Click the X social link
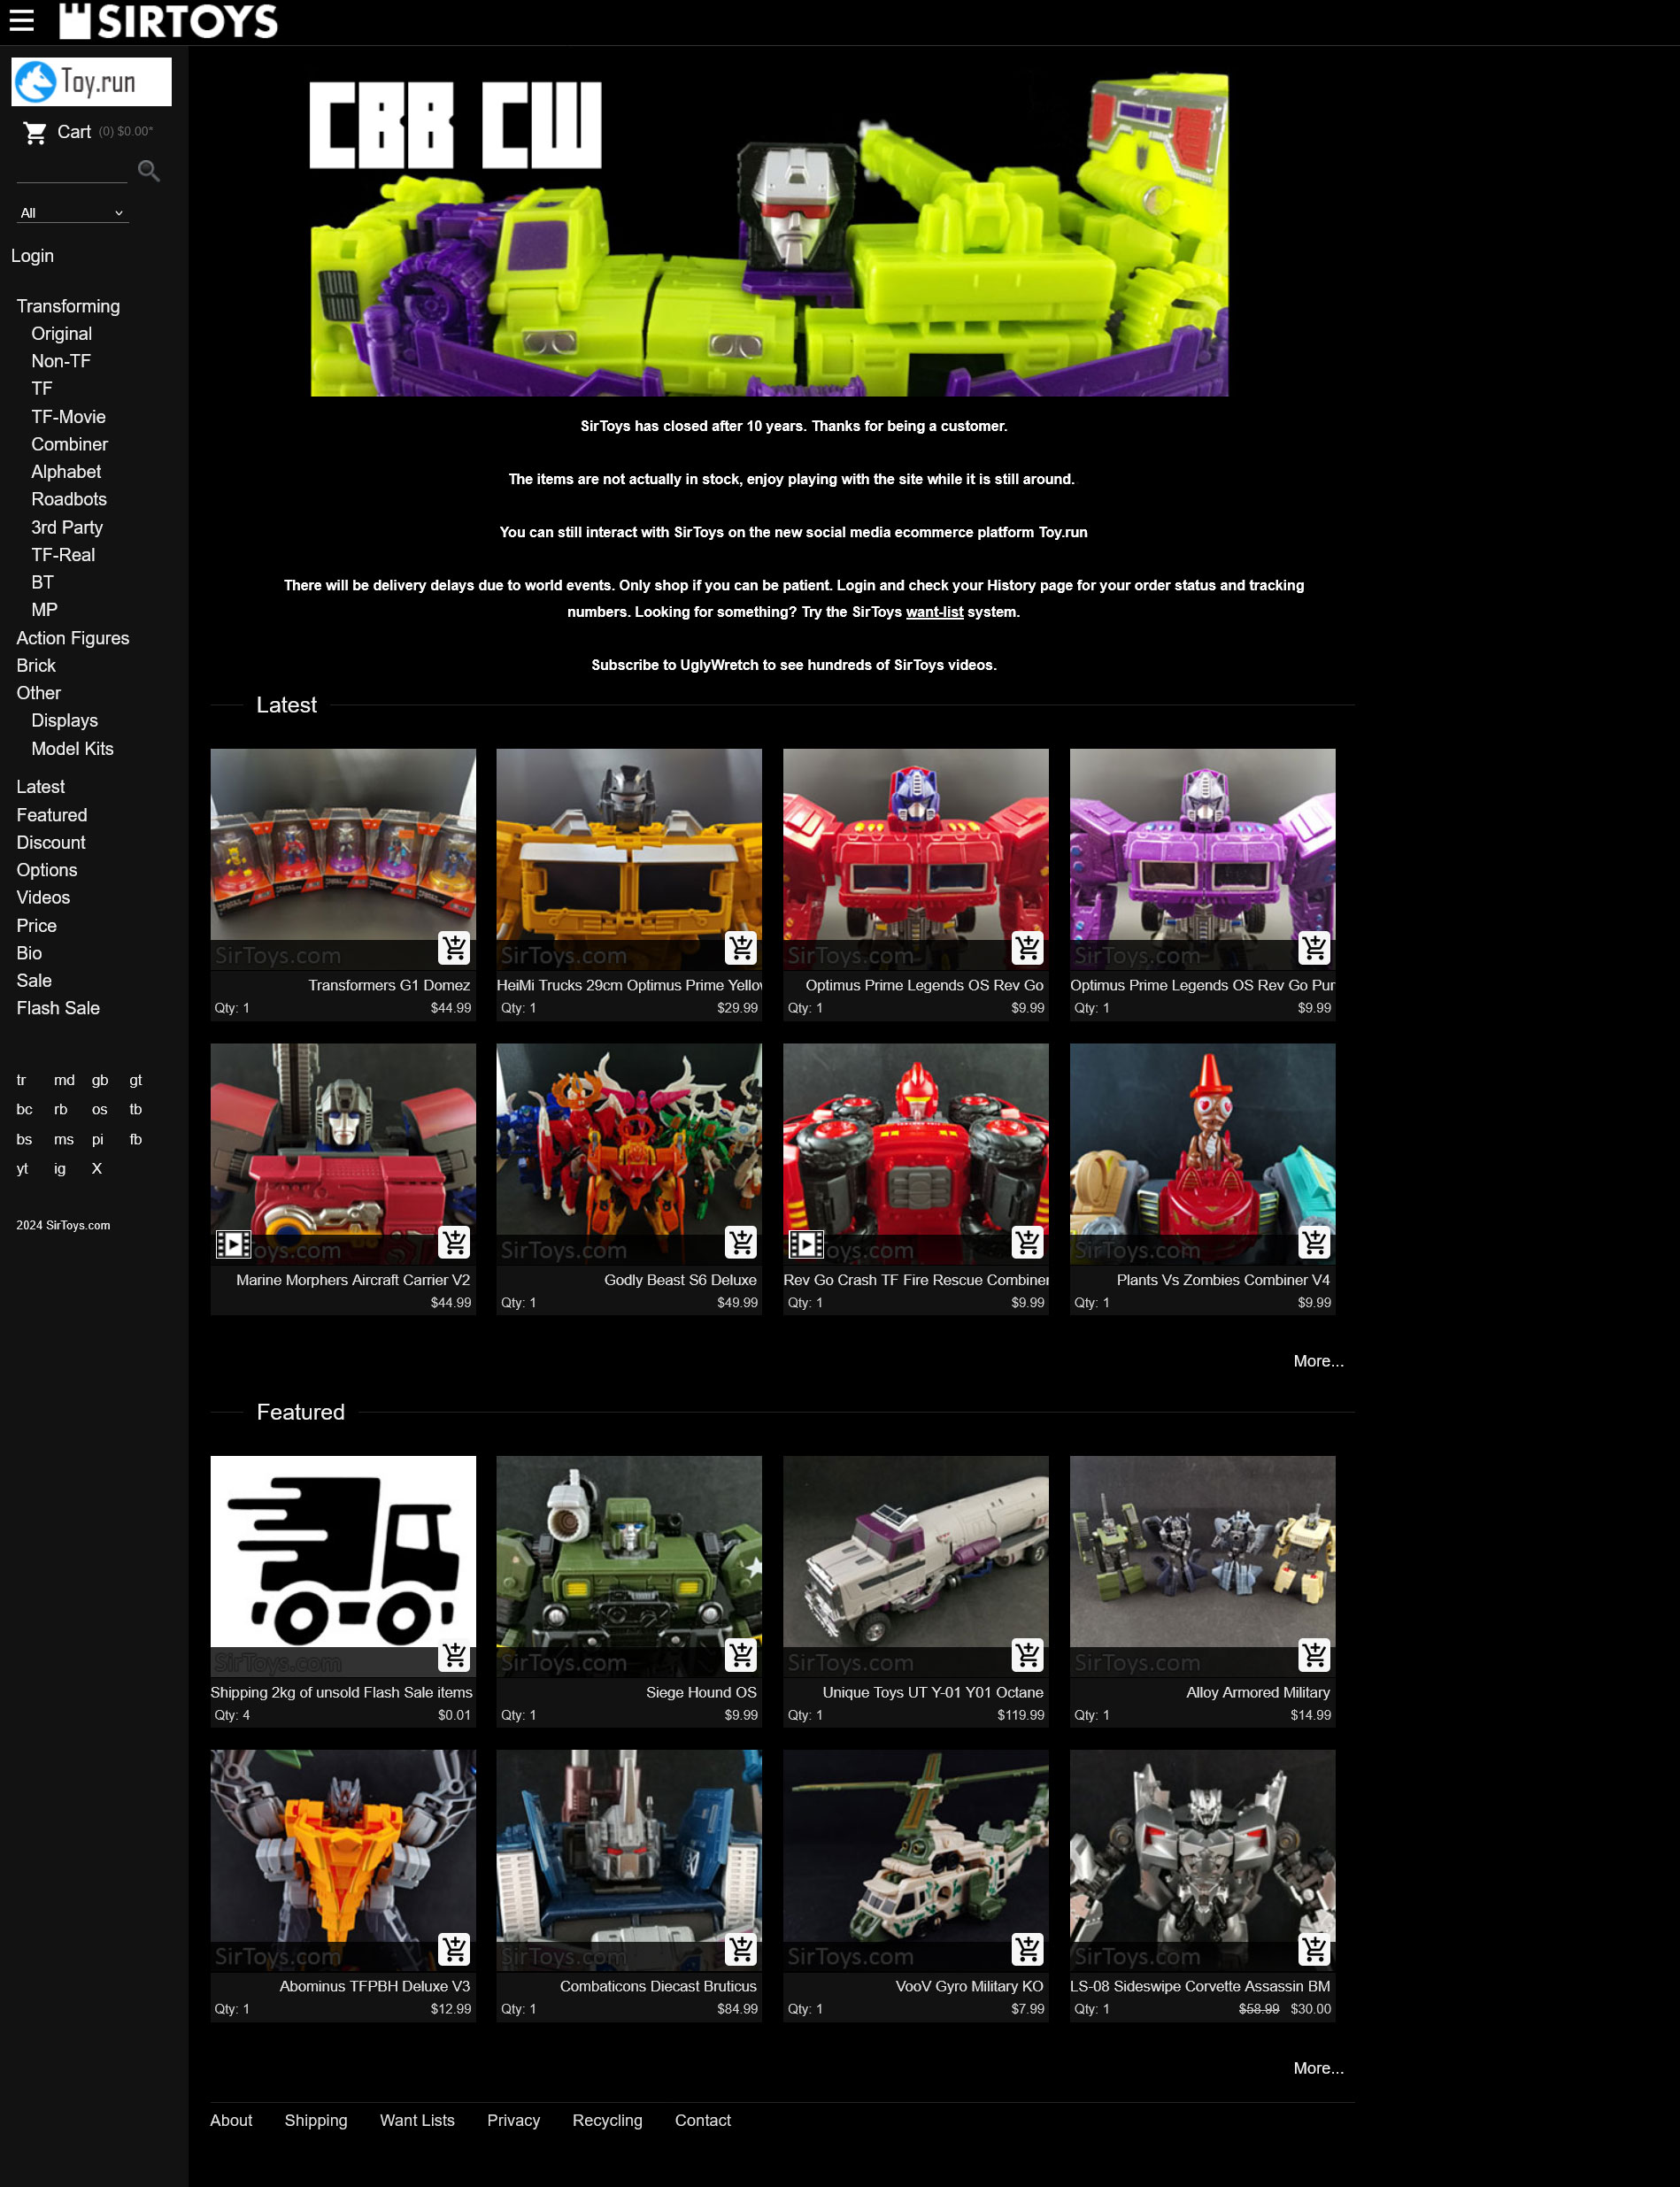The width and height of the screenshot is (1680, 2187). pyautogui.click(x=97, y=1169)
